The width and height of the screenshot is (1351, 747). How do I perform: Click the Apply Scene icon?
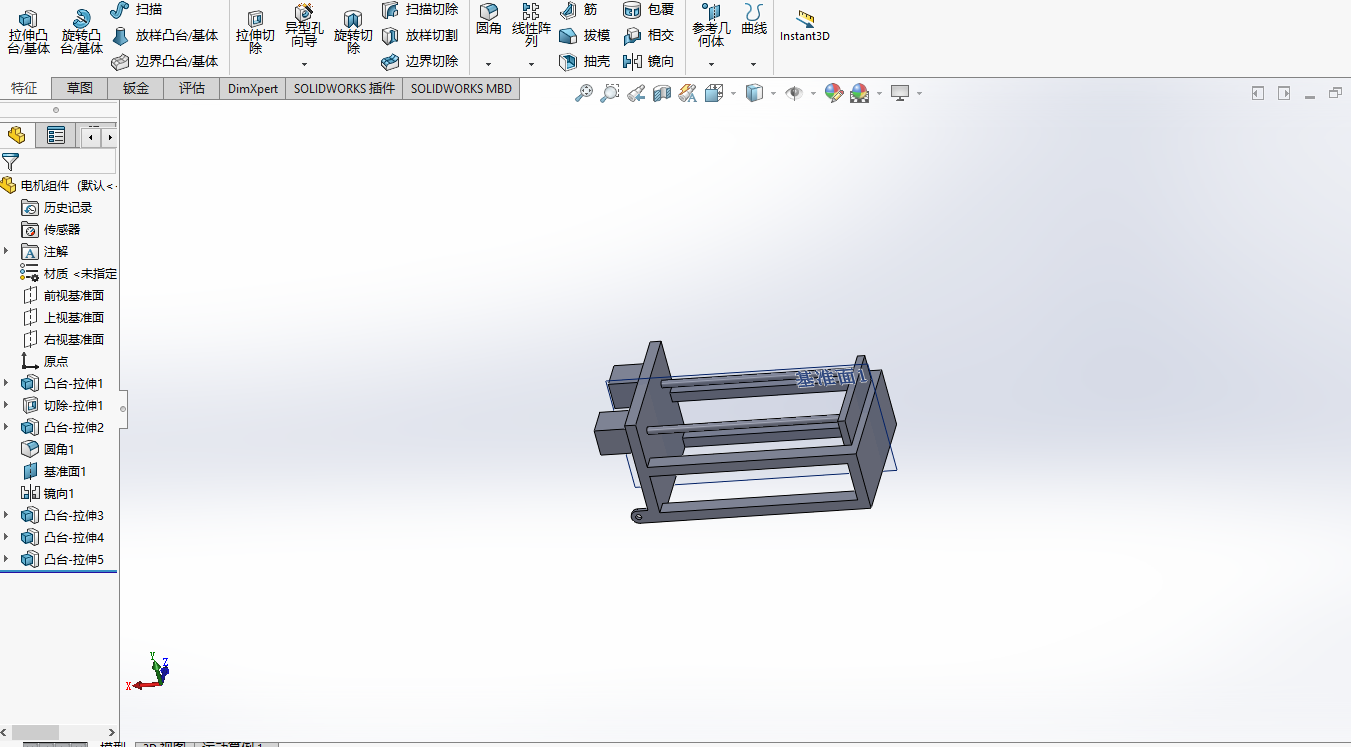(860, 93)
